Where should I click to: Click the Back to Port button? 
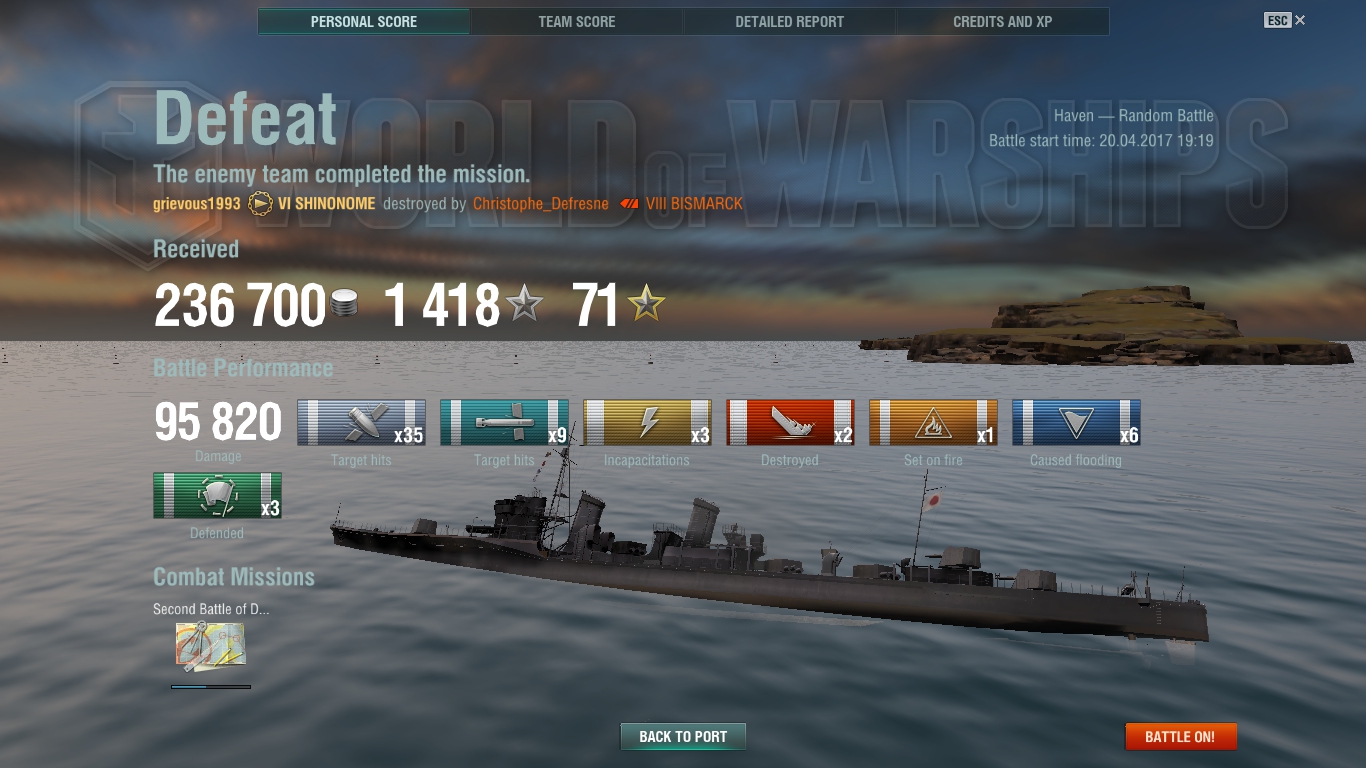pyautogui.click(x=683, y=737)
